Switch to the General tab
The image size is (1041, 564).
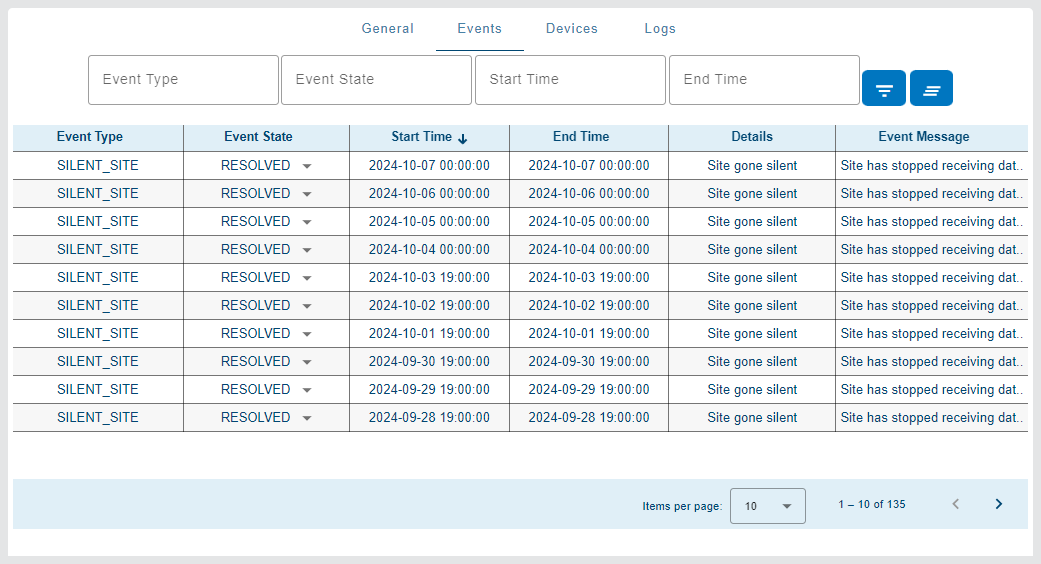pyautogui.click(x=388, y=29)
